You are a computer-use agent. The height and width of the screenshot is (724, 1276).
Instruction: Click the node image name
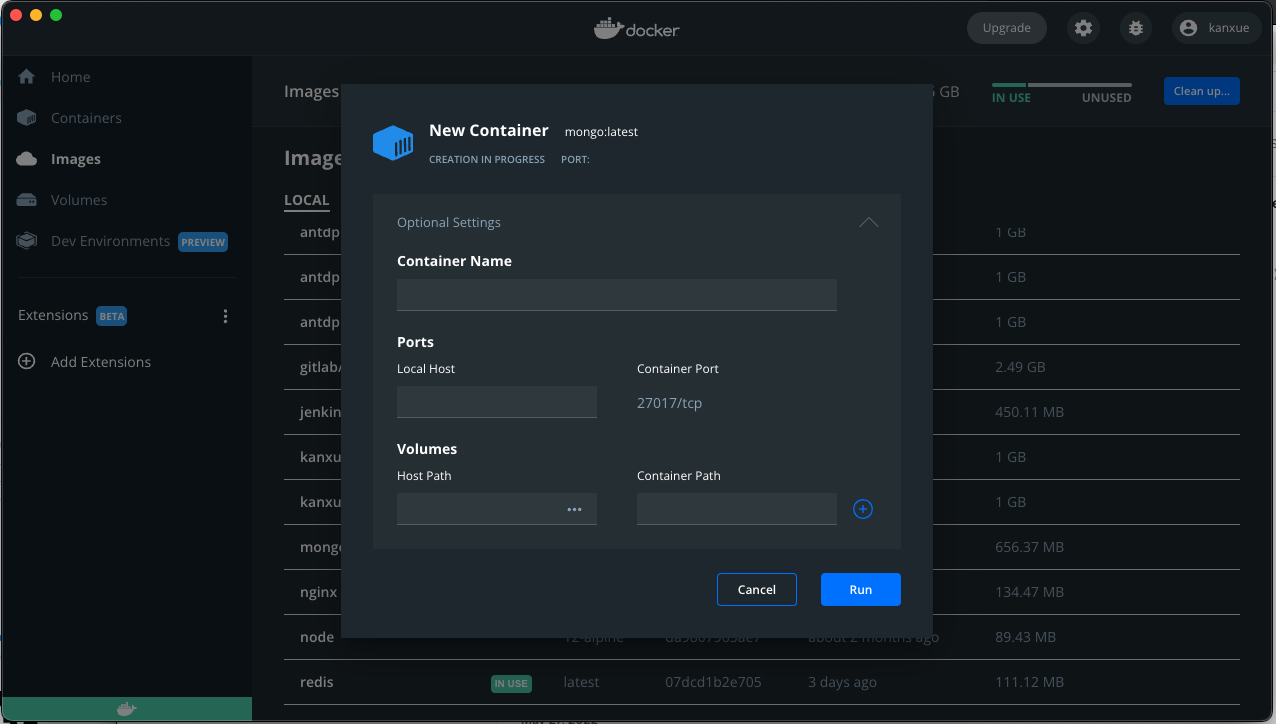click(x=317, y=637)
